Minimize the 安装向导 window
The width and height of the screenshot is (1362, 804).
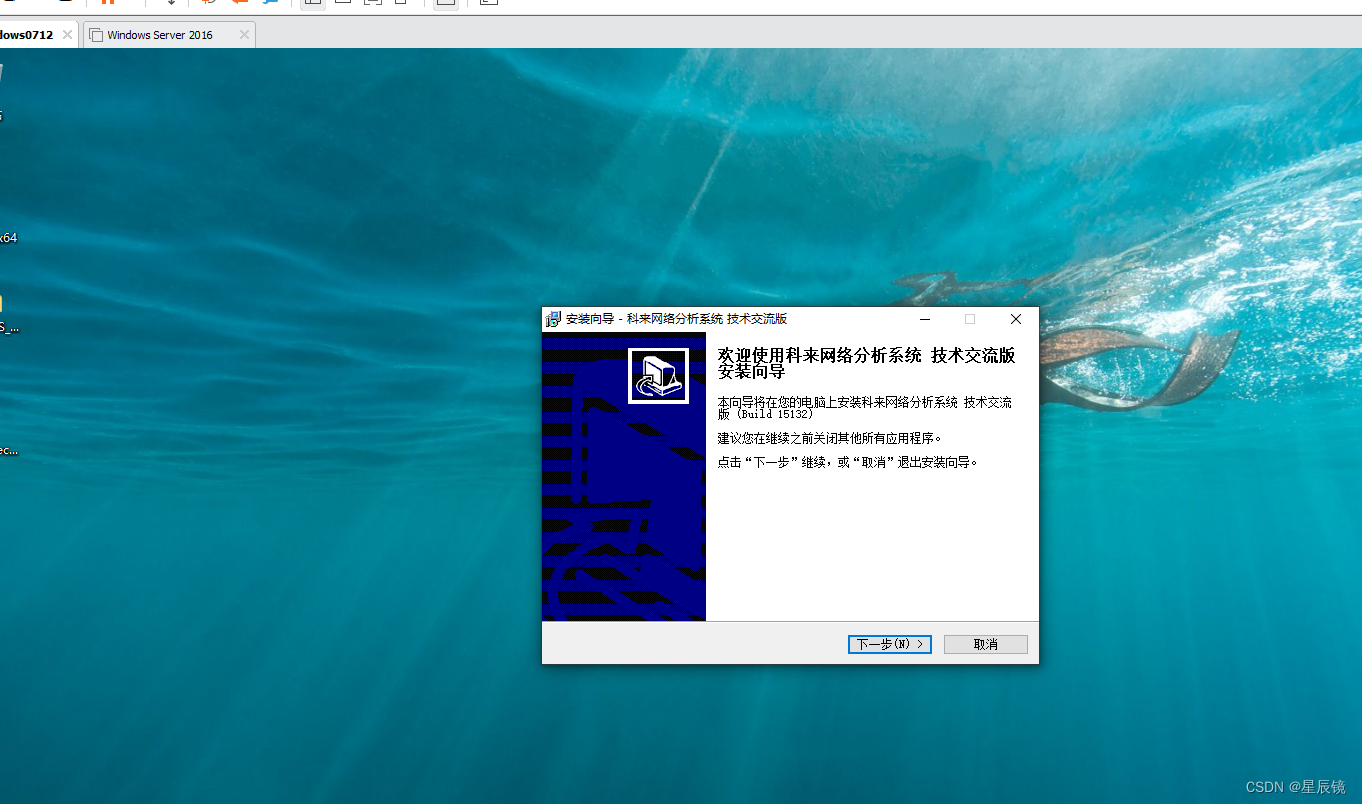pos(925,319)
